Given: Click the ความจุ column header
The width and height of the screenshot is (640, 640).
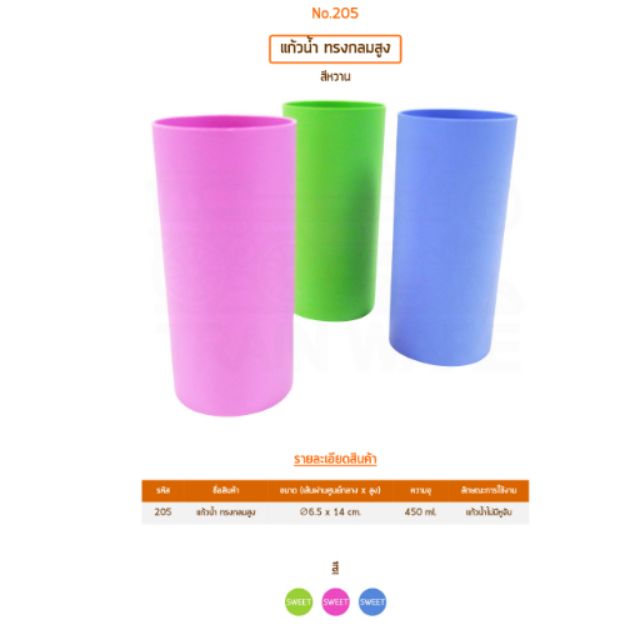Looking at the screenshot, I should click(420, 490).
